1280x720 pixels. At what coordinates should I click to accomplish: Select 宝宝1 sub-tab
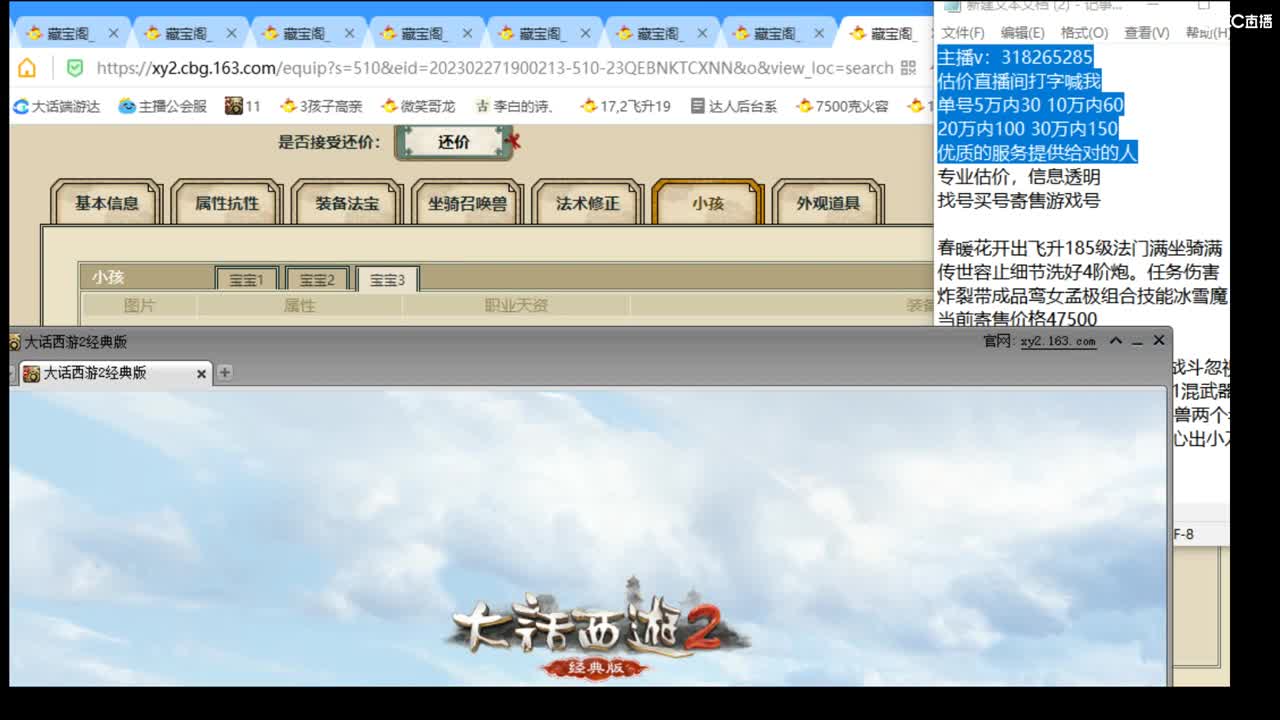(x=247, y=280)
